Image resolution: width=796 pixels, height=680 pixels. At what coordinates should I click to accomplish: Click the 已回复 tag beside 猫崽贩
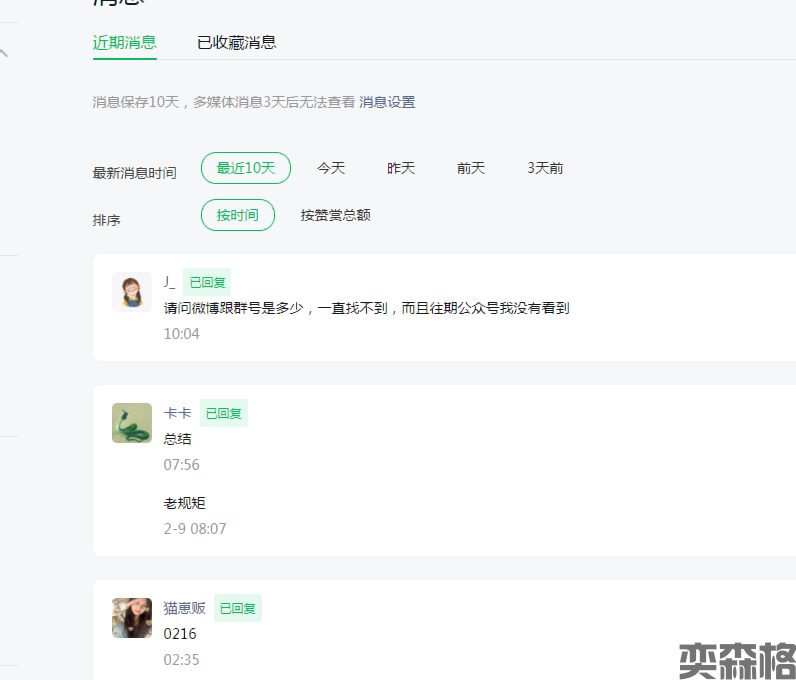pos(238,608)
